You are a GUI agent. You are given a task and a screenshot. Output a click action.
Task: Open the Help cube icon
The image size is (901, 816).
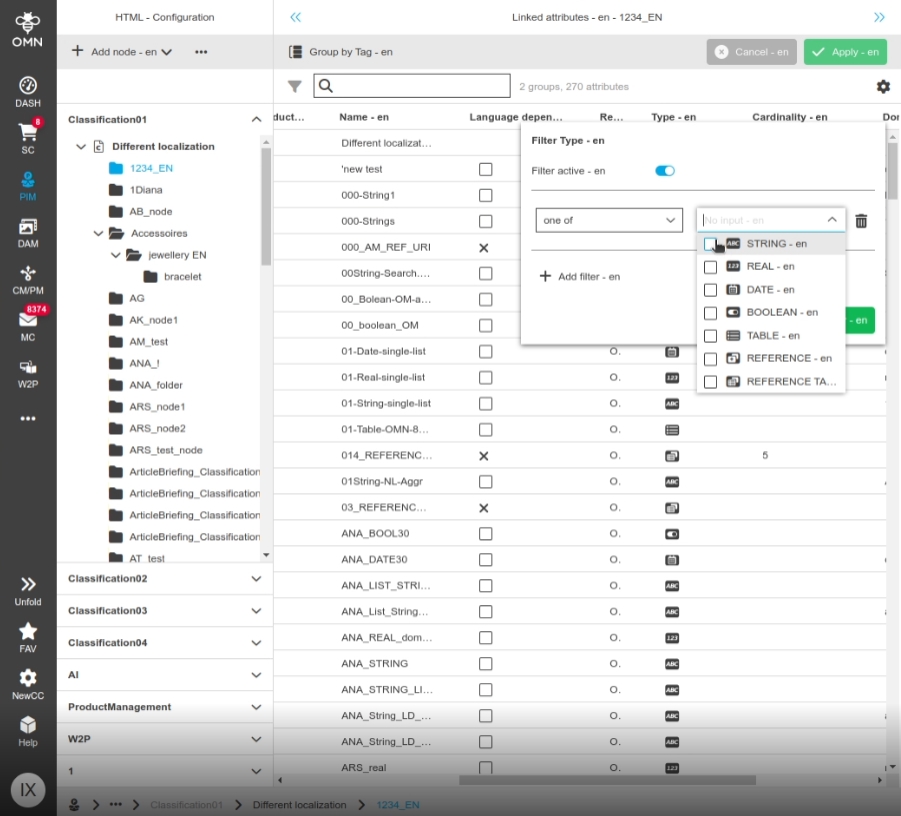28,731
